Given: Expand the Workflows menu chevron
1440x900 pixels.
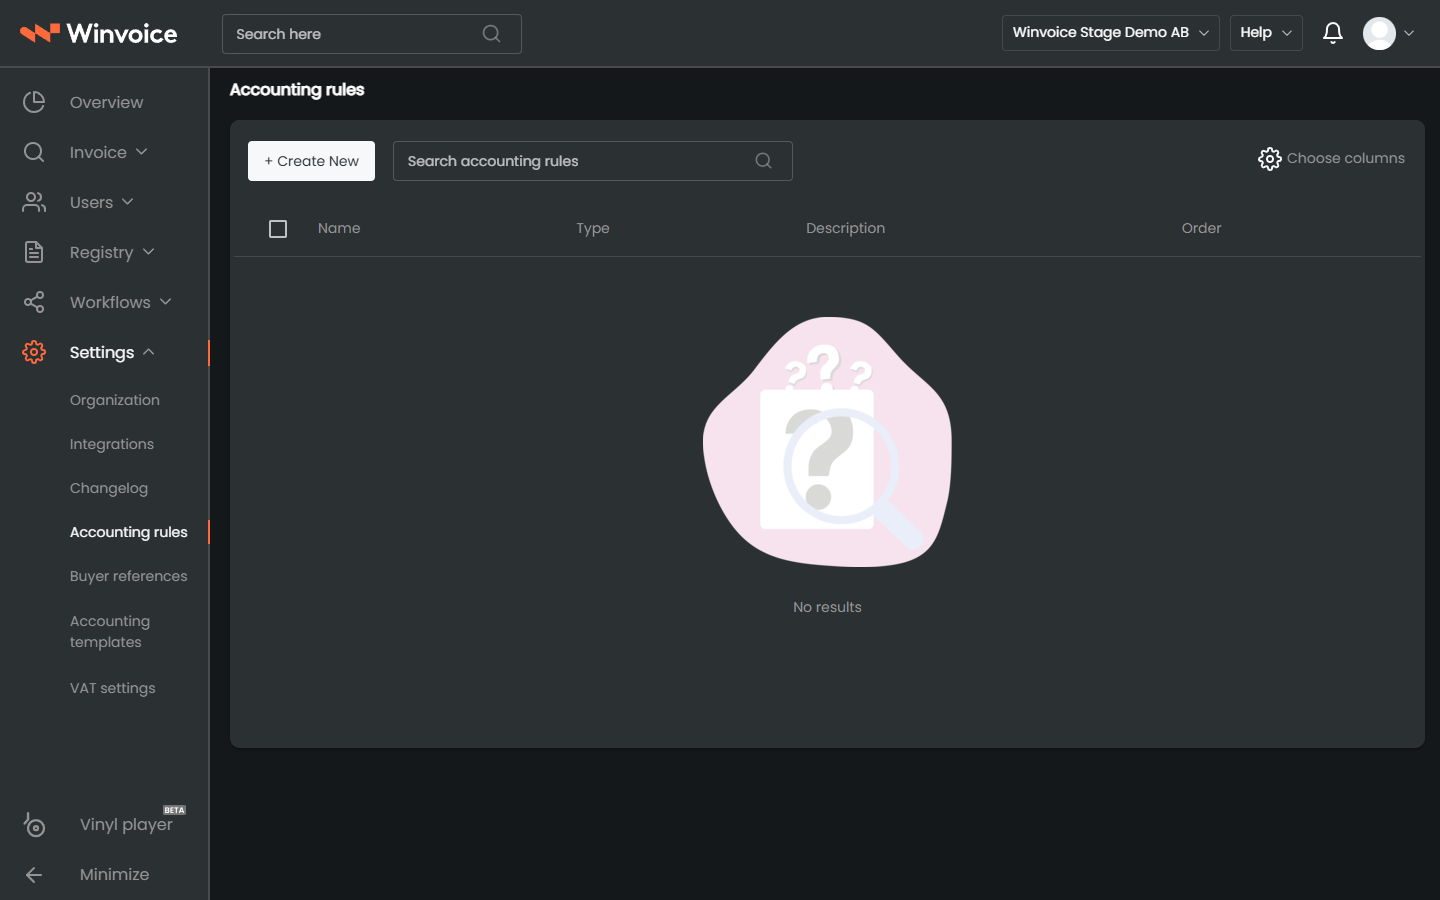Looking at the screenshot, I should pyautogui.click(x=165, y=302).
